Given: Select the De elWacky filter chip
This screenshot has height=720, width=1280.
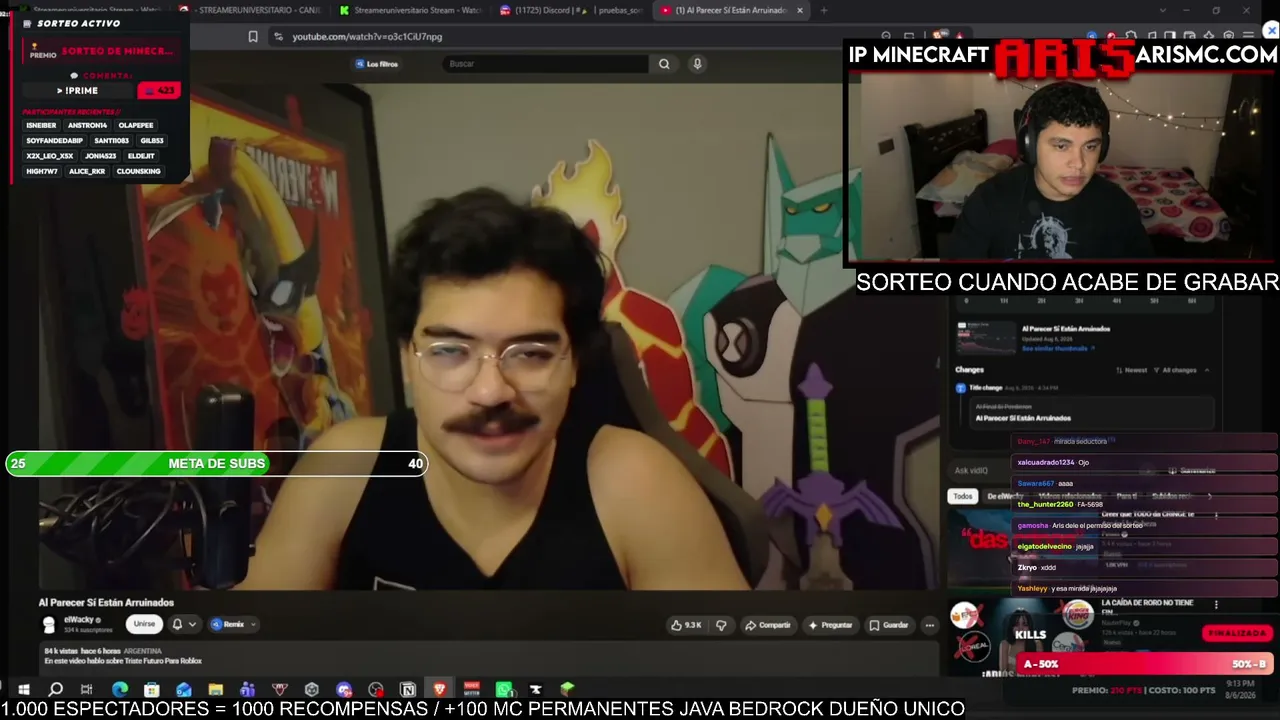Looking at the screenshot, I should tap(1005, 496).
